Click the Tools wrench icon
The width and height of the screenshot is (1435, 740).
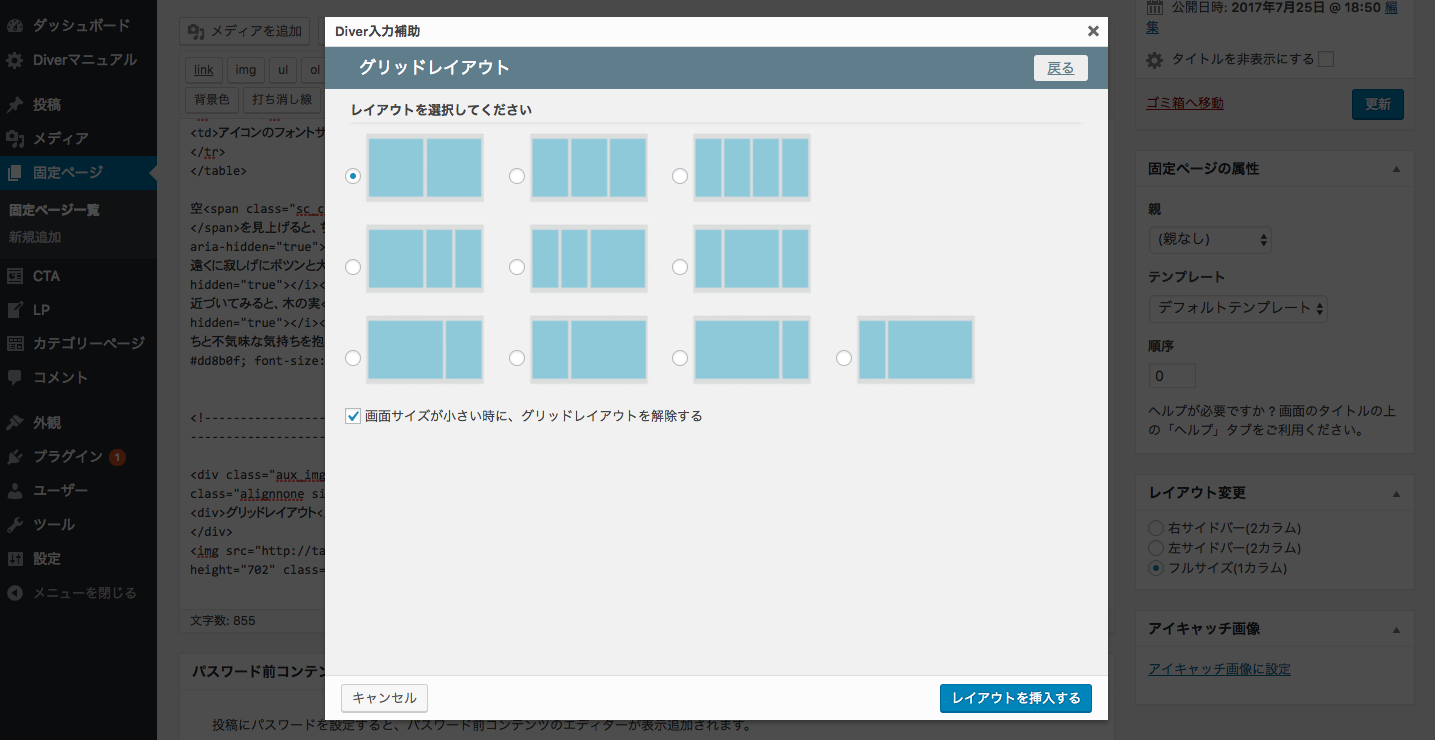pyautogui.click(x=15, y=525)
